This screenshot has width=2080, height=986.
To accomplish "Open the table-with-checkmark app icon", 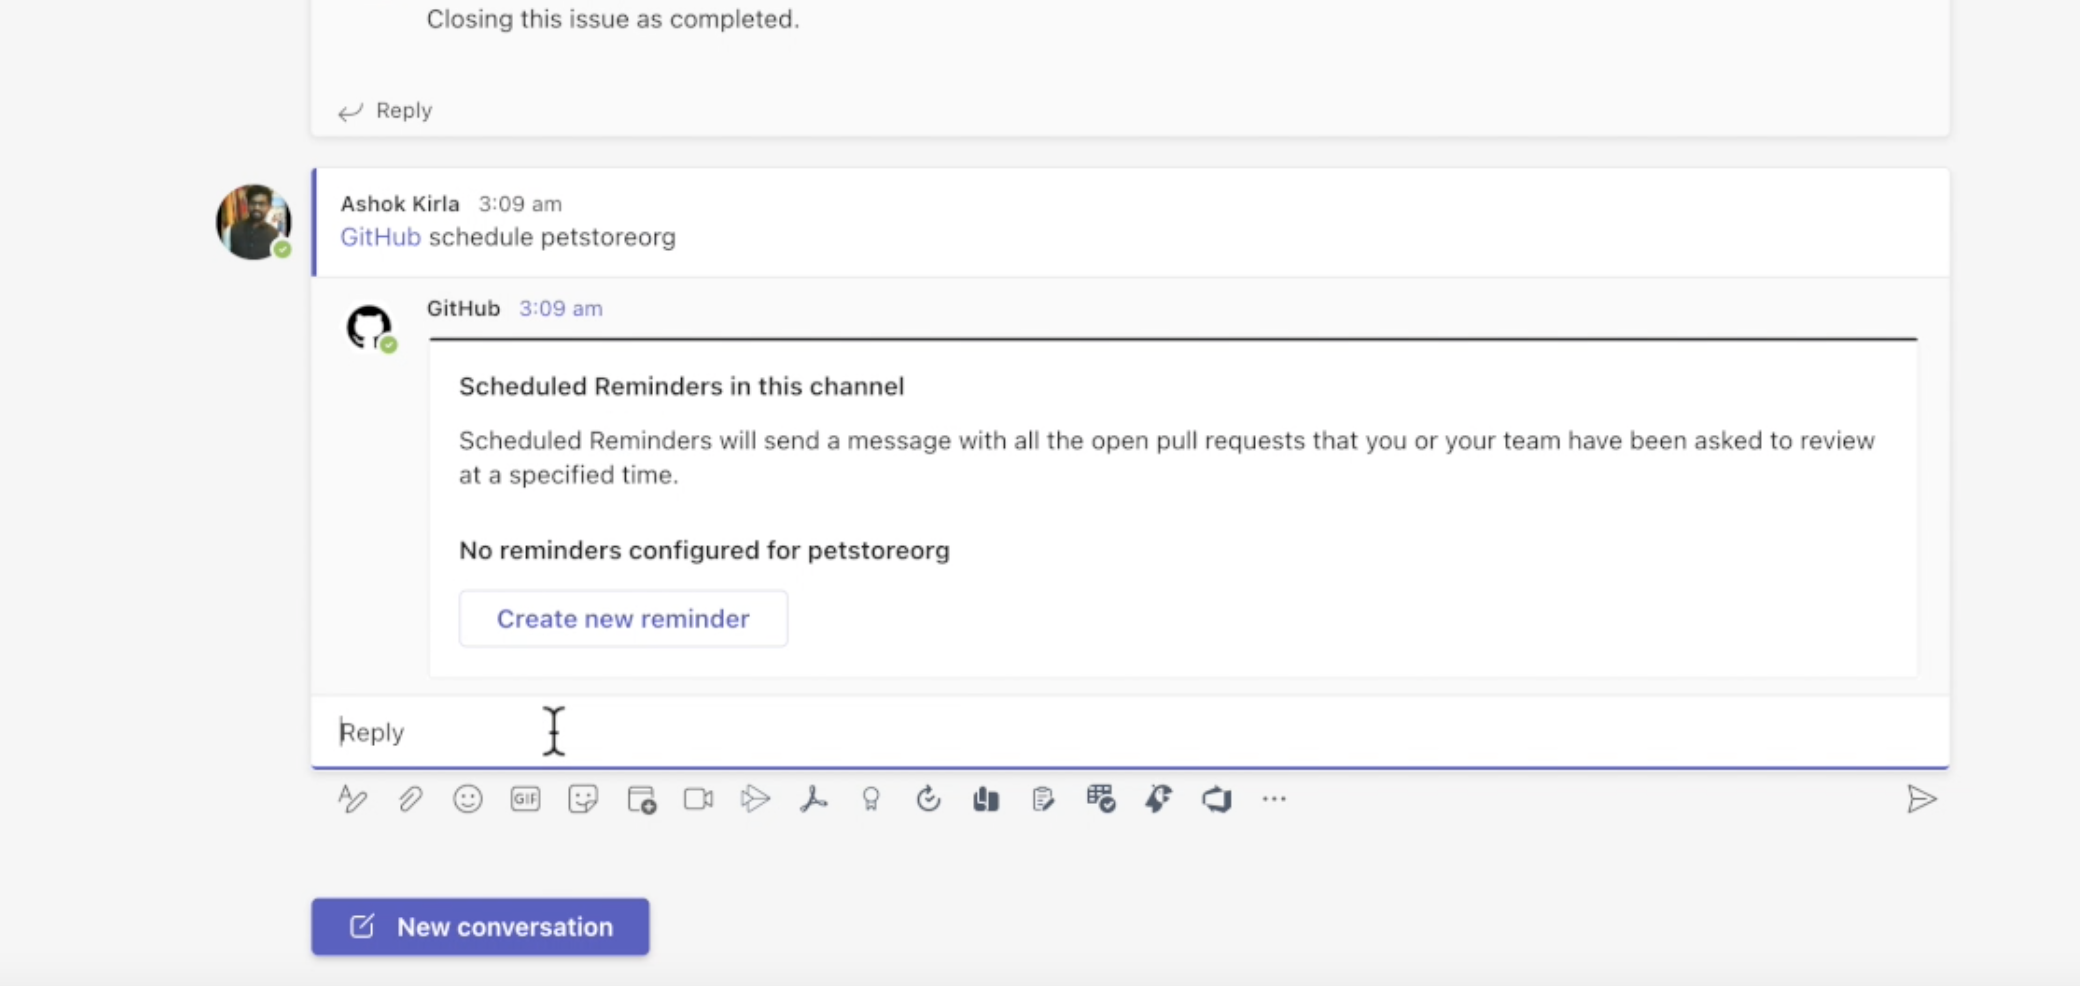I will [x=1101, y=798].
